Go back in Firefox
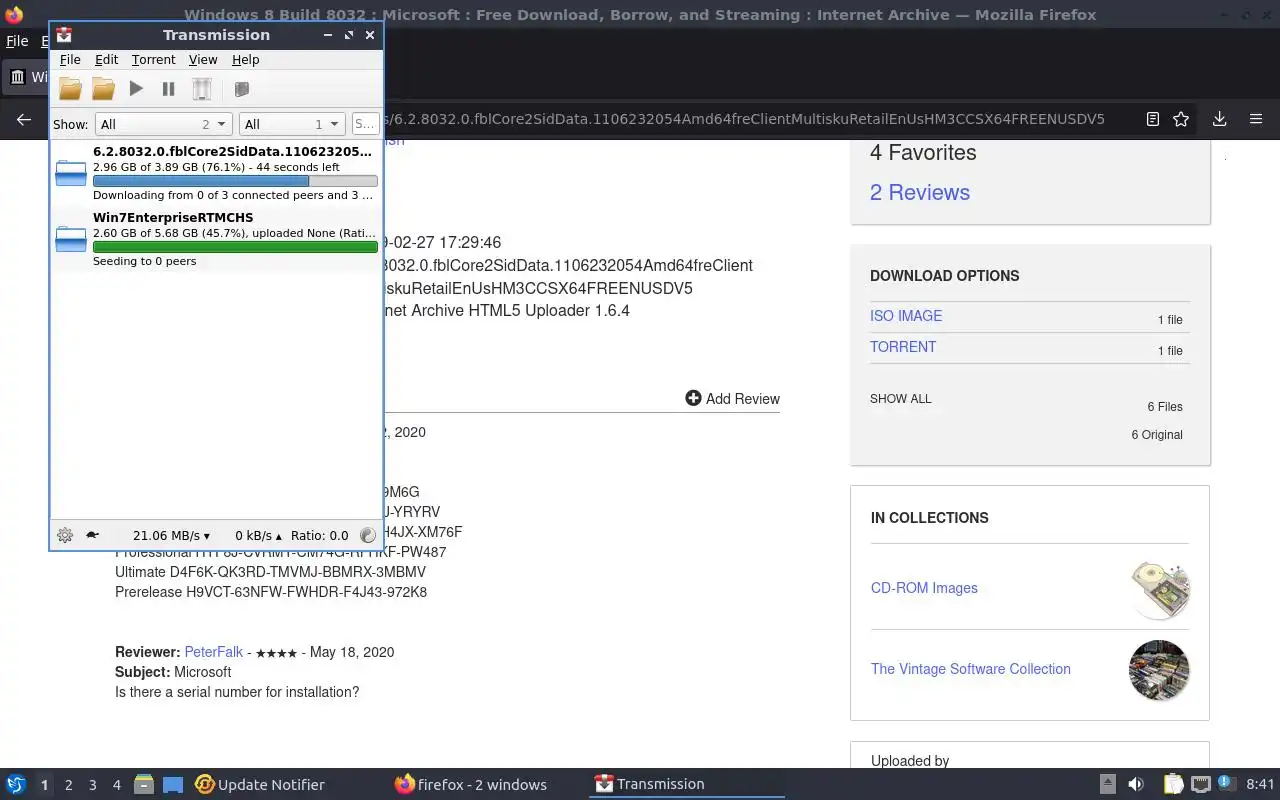Image resolution: width=1280 pixels, height=800 pixels. click(24, 119)
